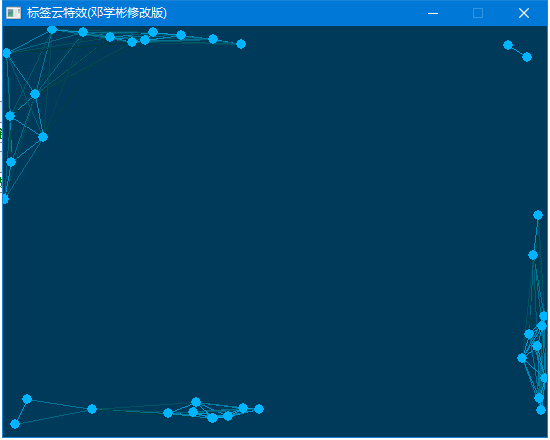The width and height of the screenshot is (550, 440).
Task: Select the leftmost node of the lower-right cluster
Action: (x=522, y=358)
